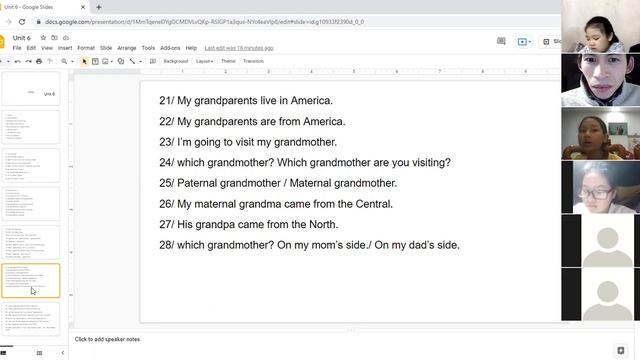
Task: Click the add comment toolbar icon
Action: click(153, 61)
